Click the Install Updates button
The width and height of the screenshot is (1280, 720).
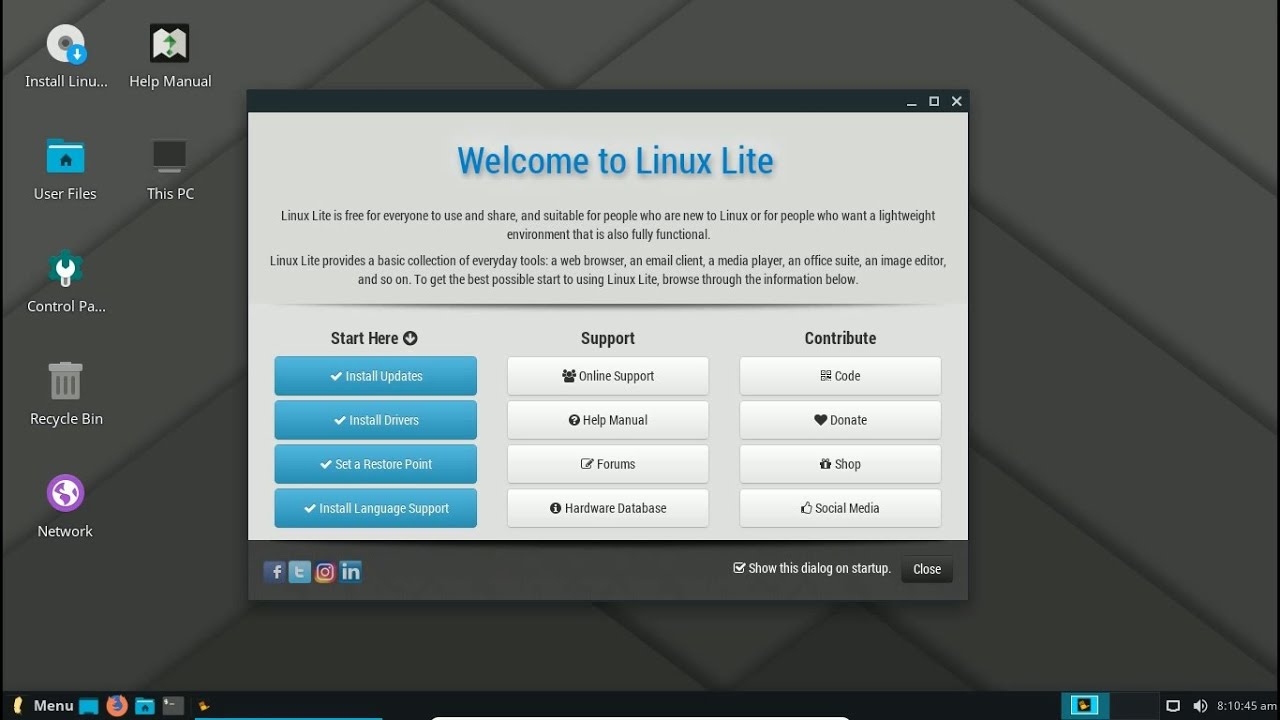[x=376, y=376]
